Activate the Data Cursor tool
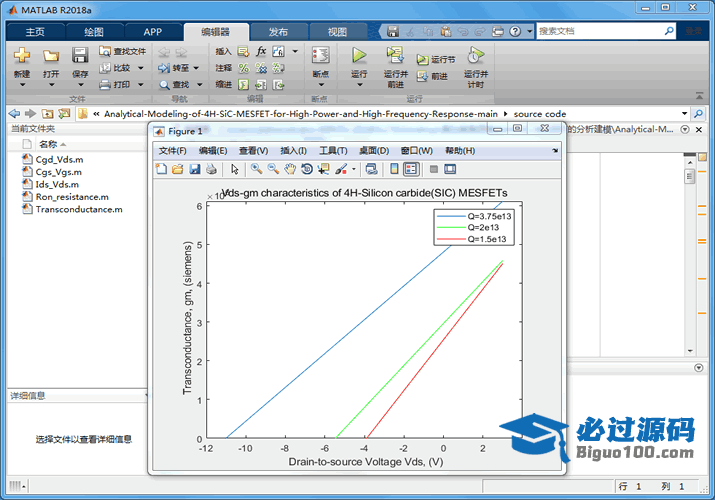The height and width of the screenshot is (500, 715). (x=323, y=169)
